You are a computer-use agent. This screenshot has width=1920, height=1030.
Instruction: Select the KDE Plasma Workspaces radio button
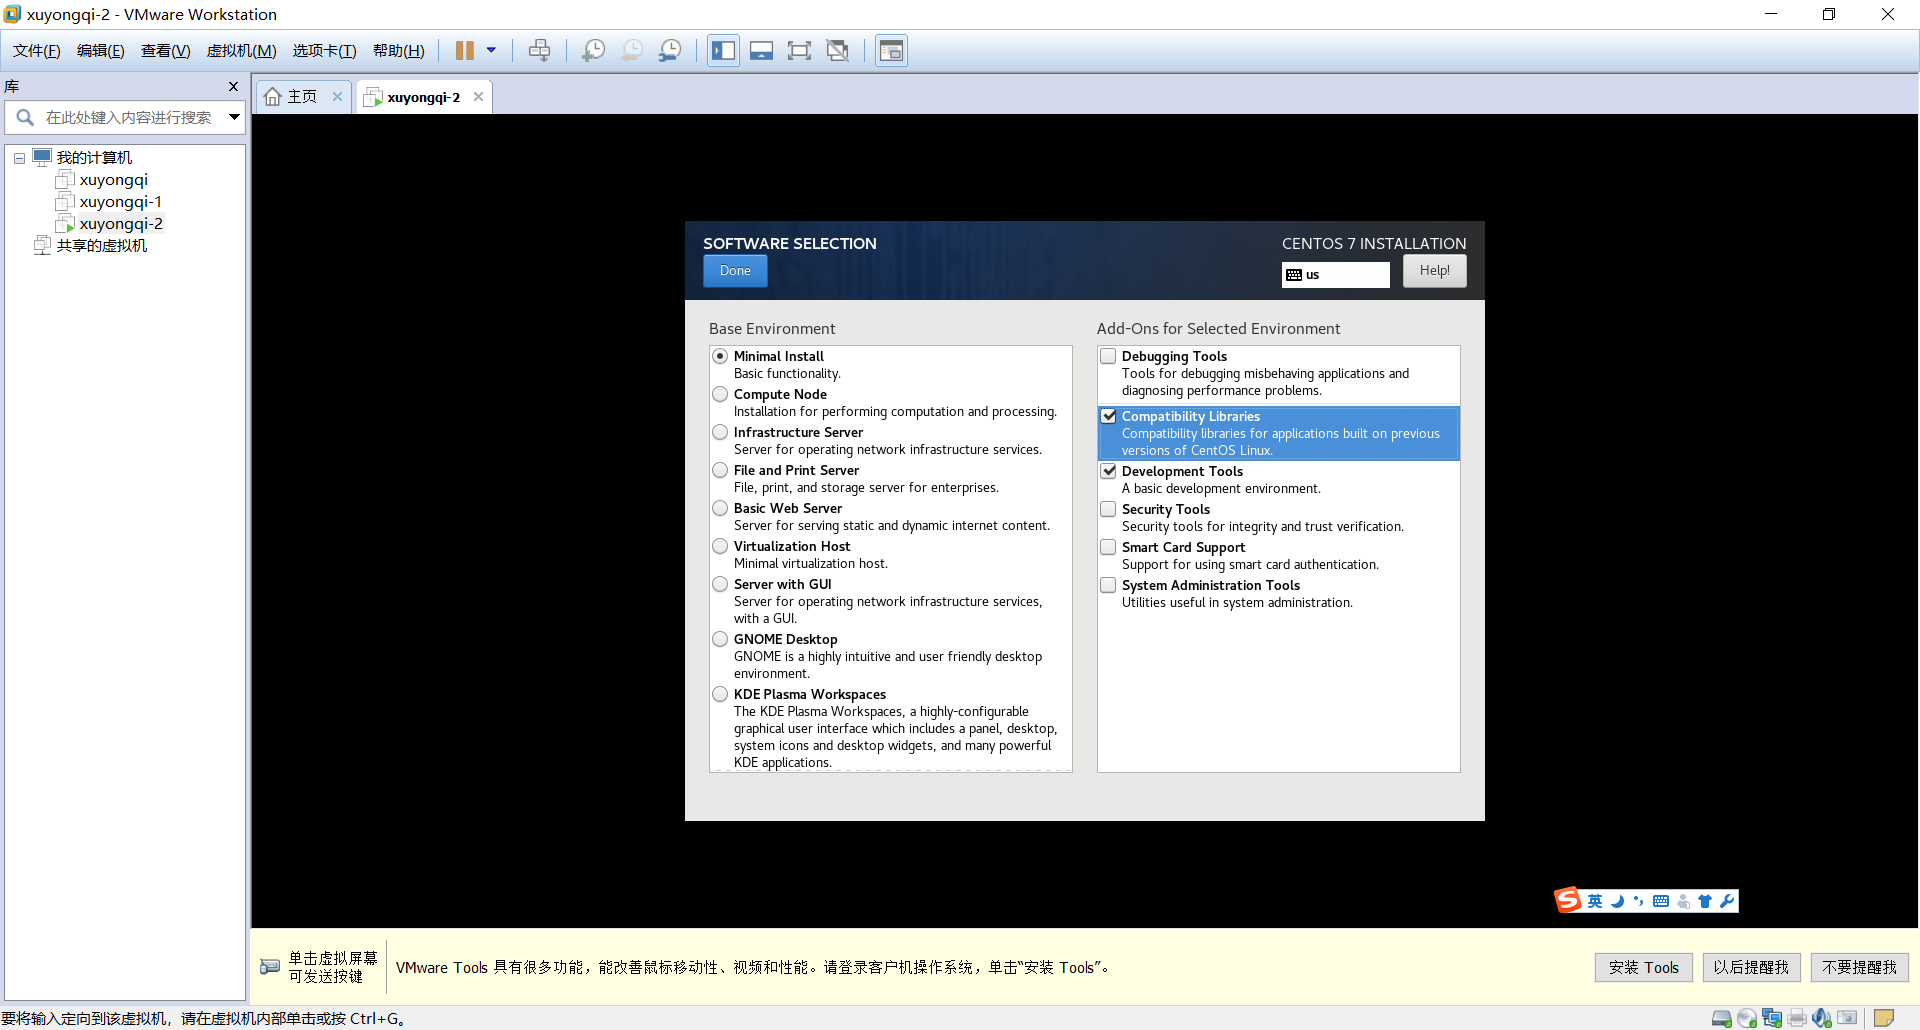720,694
